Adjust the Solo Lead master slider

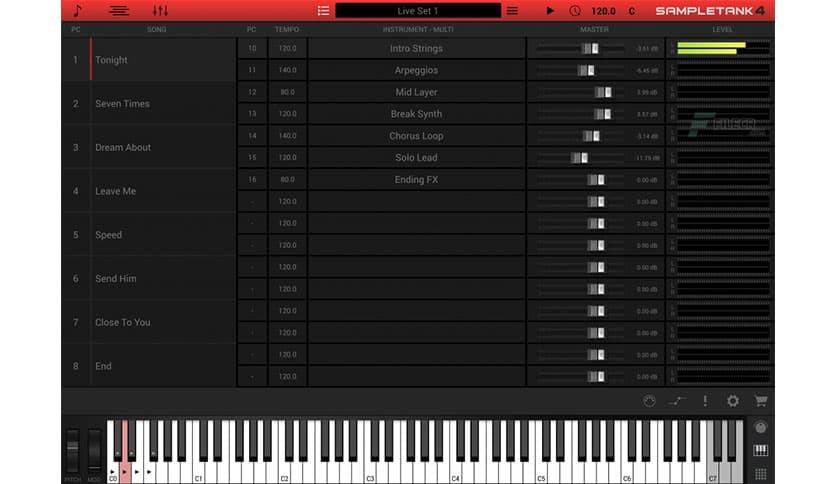point(580,158)
